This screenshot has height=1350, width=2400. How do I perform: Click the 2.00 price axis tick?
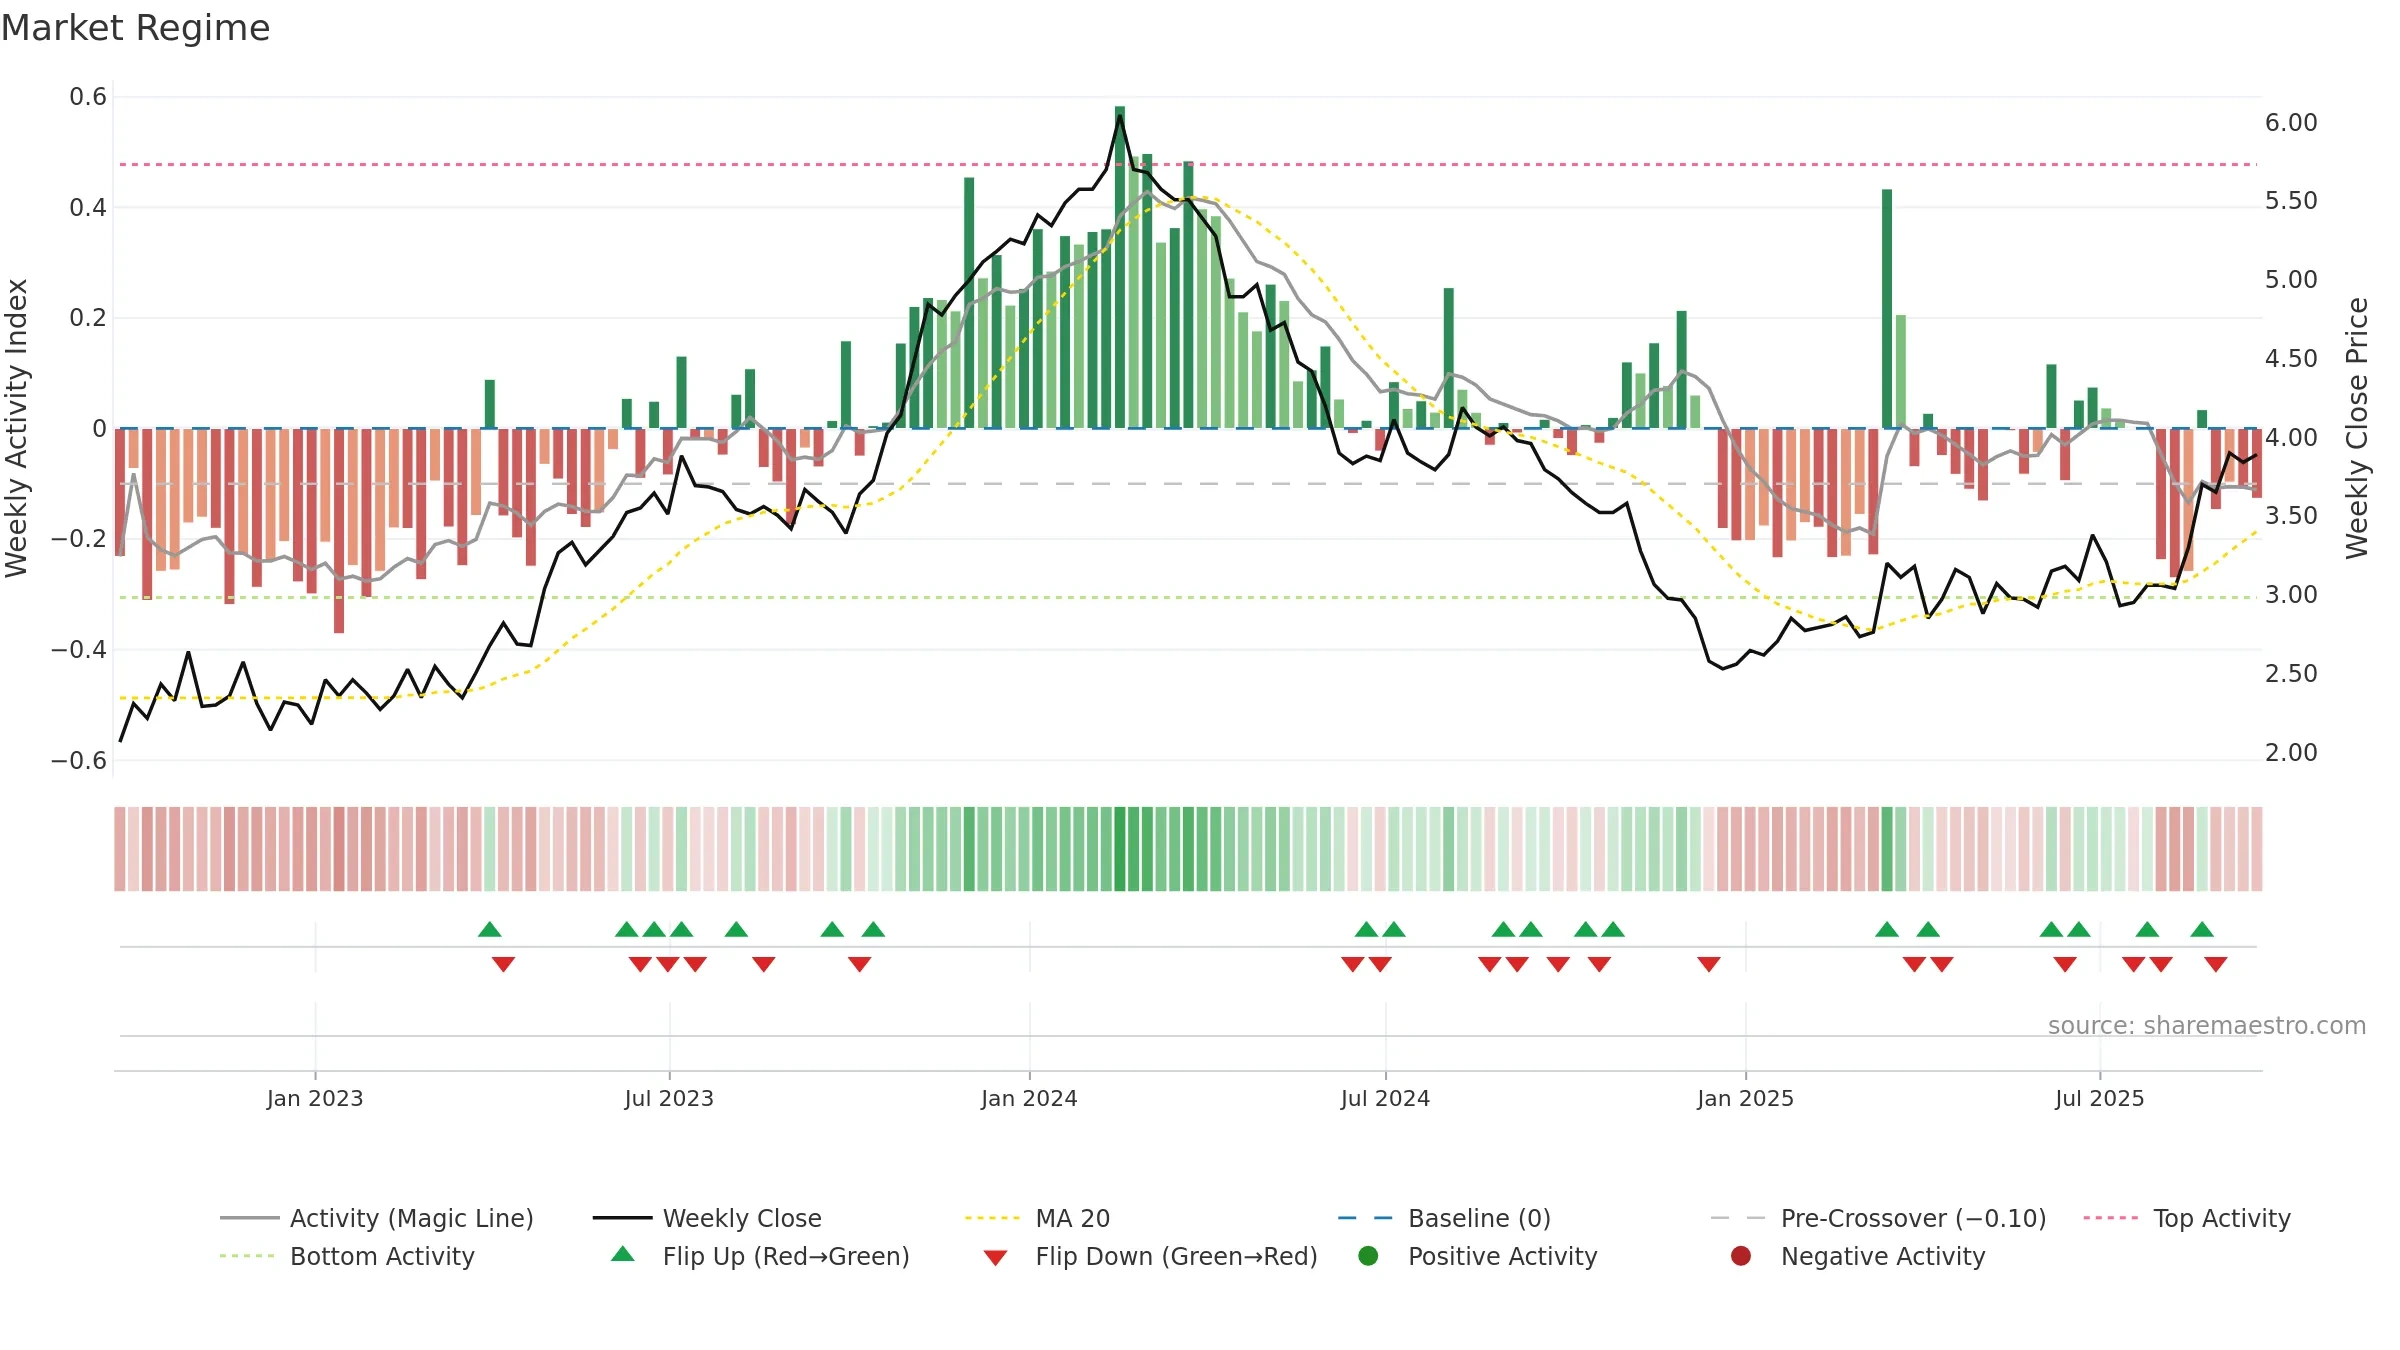(x=2291, y=752)
